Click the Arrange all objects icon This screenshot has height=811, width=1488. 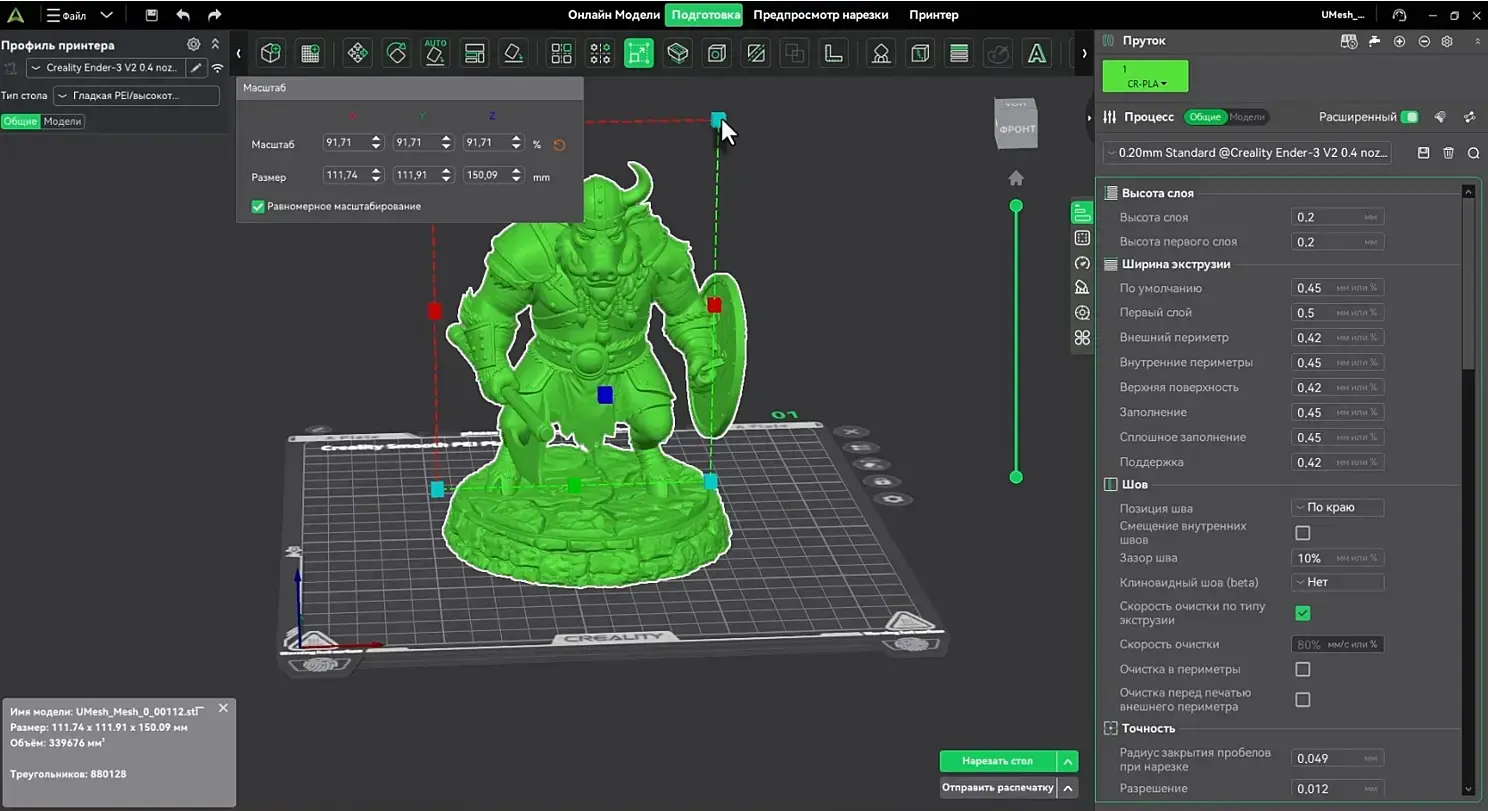click(x=475, y=53)
